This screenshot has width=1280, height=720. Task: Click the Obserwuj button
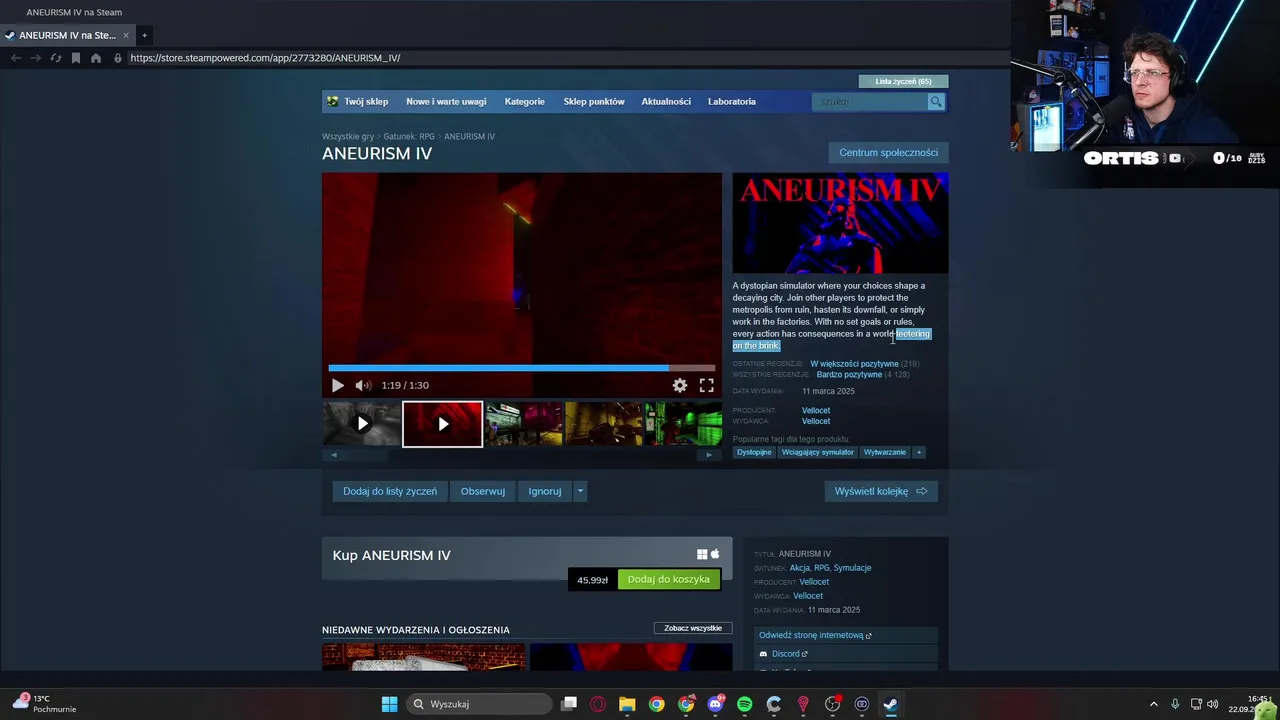click(x=483, y=491)
